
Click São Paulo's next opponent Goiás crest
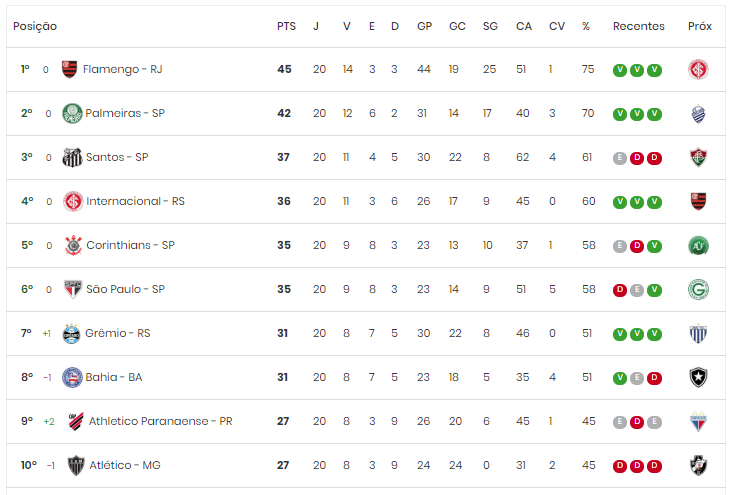pyautogui.click(x=698, y=289)
